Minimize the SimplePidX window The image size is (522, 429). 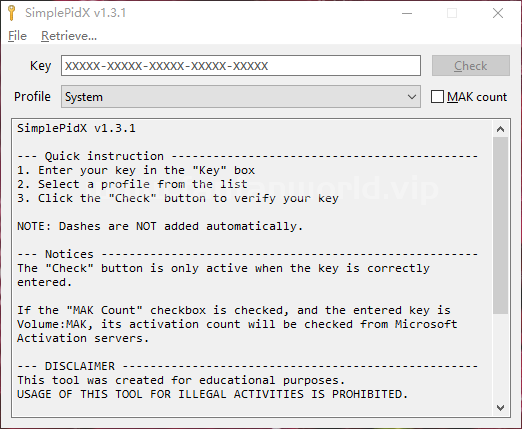(407, 13)
